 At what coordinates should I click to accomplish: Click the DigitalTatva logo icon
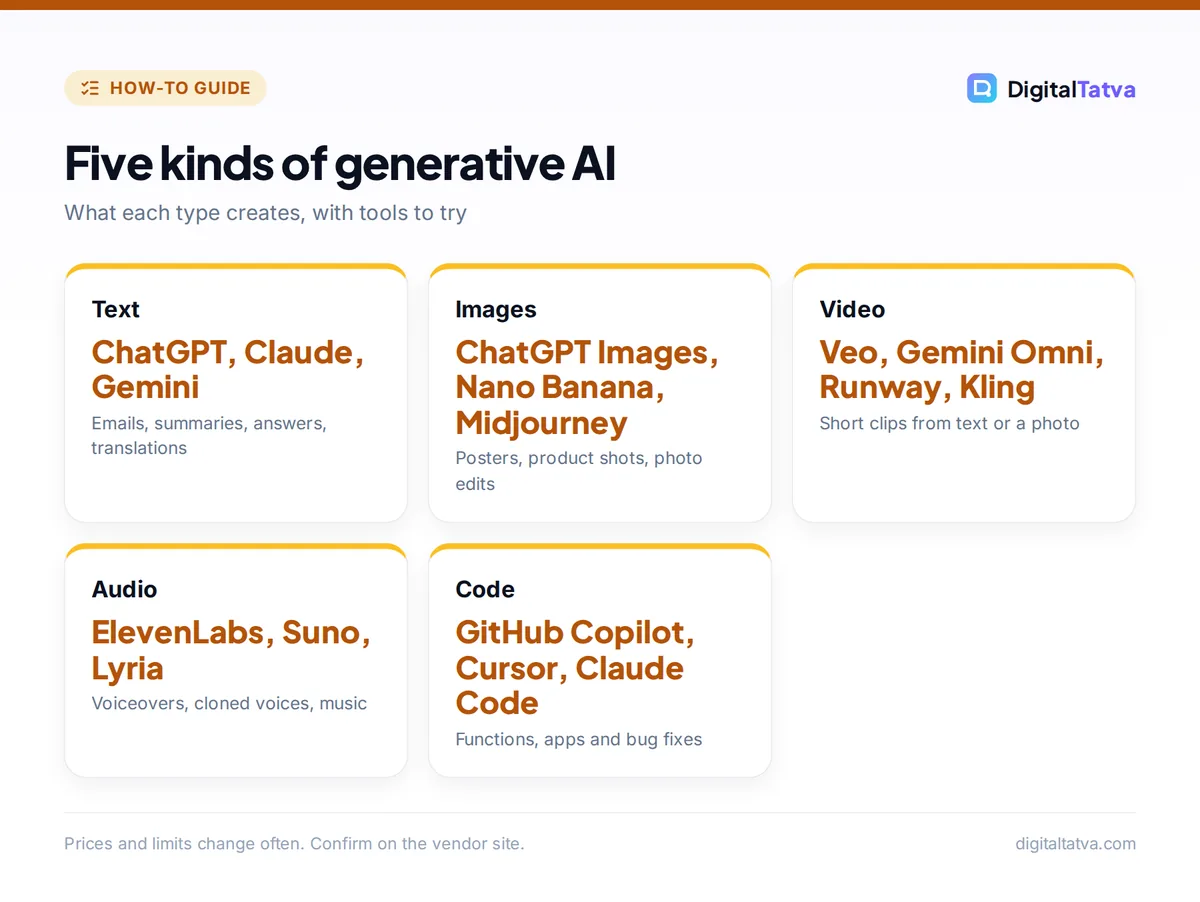(982, 88)
